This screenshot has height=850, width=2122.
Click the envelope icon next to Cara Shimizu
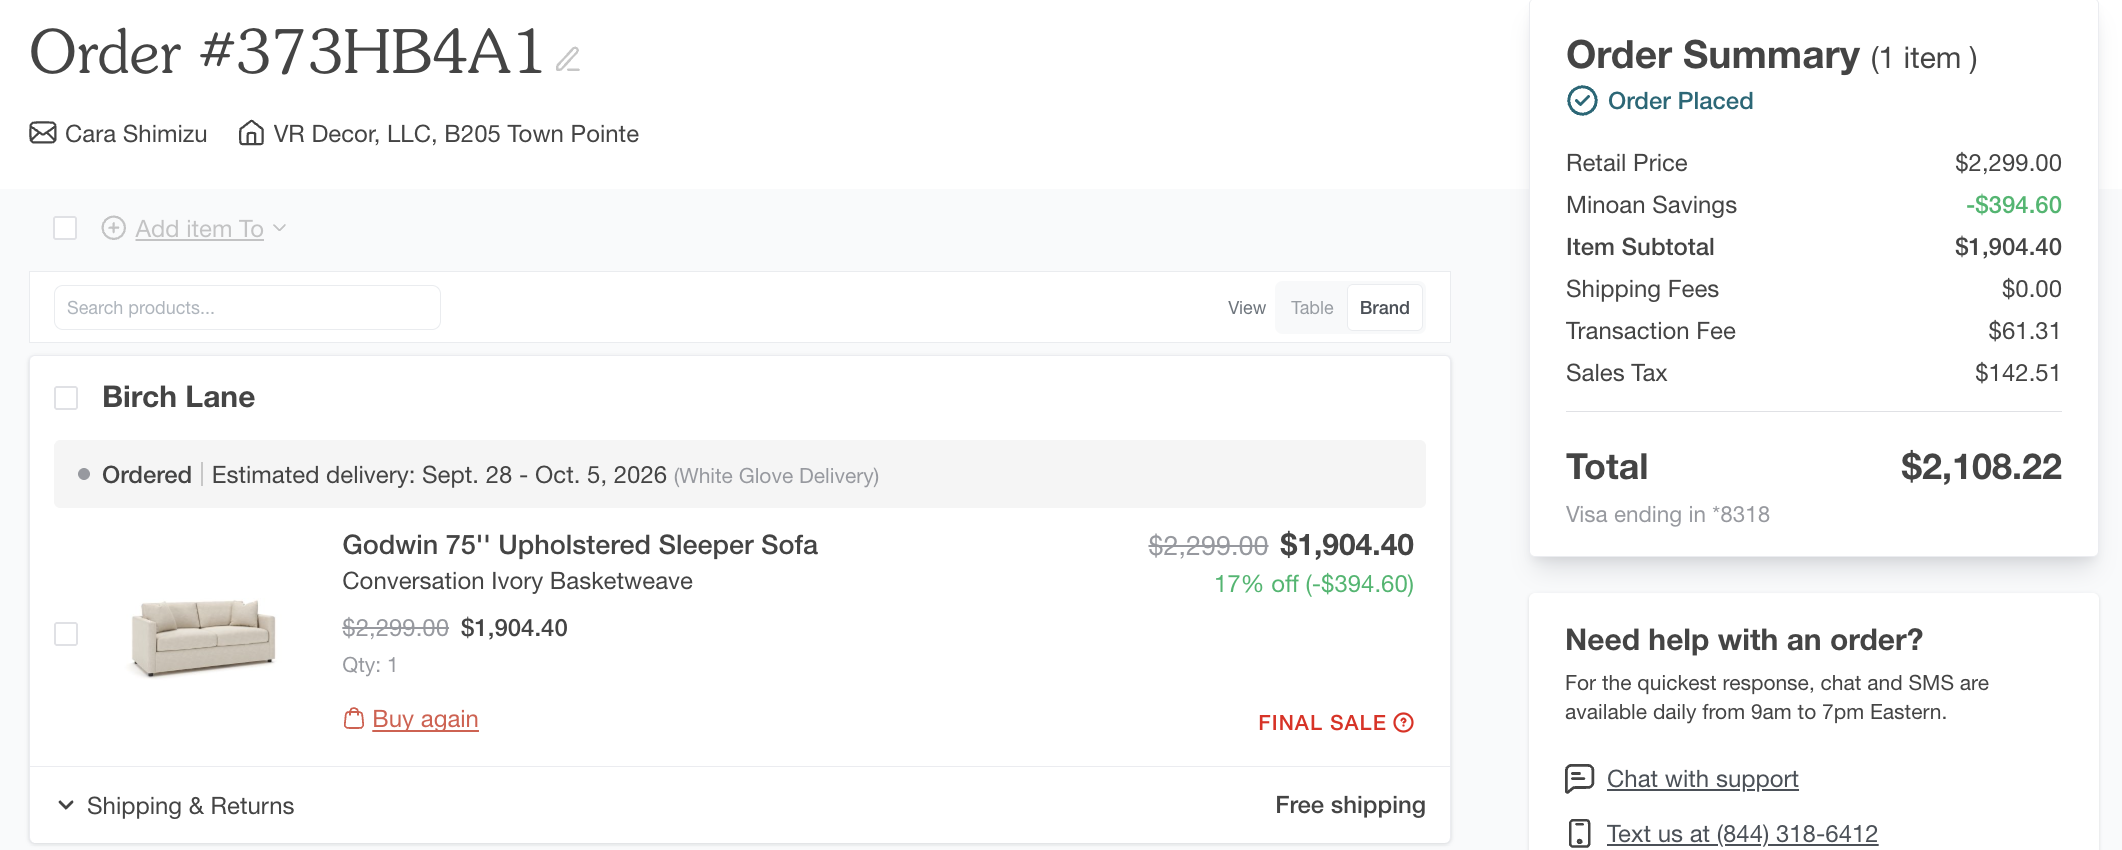(43, 133)
